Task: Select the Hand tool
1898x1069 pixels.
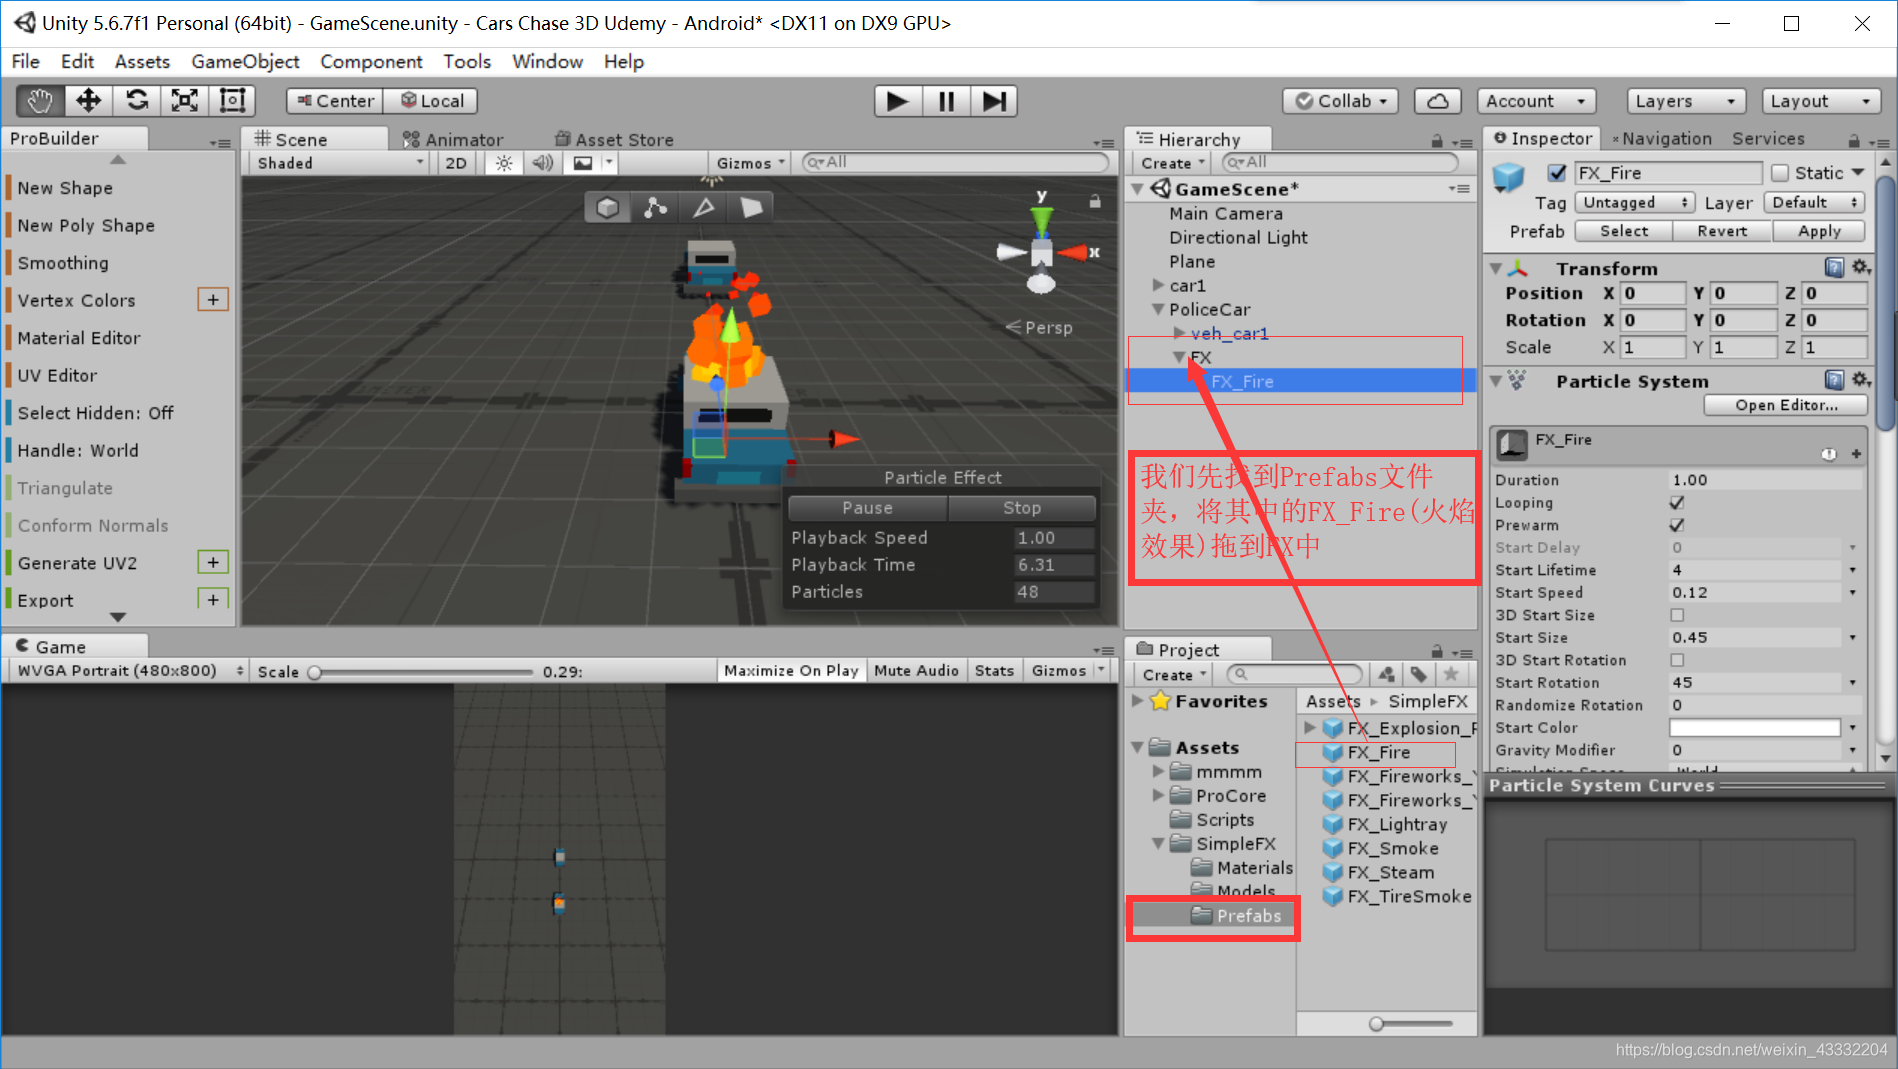Action: point(40,100)
